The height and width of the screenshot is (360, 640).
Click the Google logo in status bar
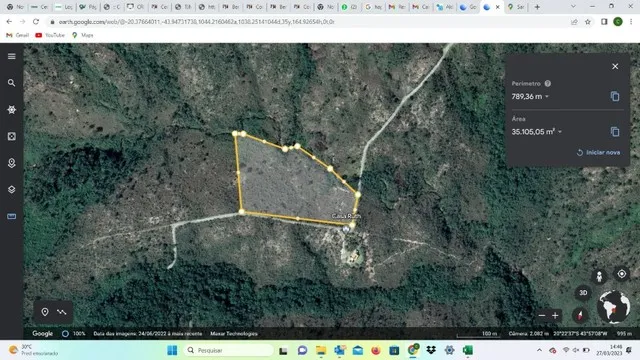[42, 333]
